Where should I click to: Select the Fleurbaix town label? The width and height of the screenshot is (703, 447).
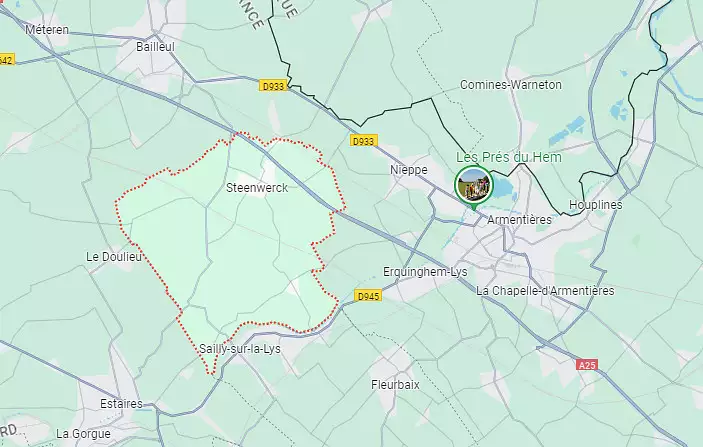395,385
